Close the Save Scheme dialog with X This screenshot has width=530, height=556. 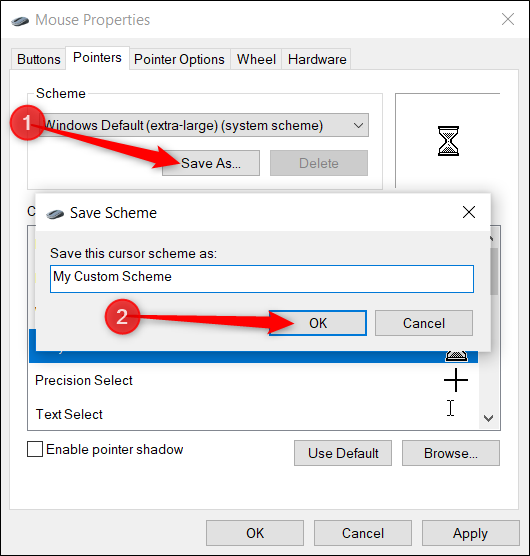pyautogui.click(x=469, y=212)
